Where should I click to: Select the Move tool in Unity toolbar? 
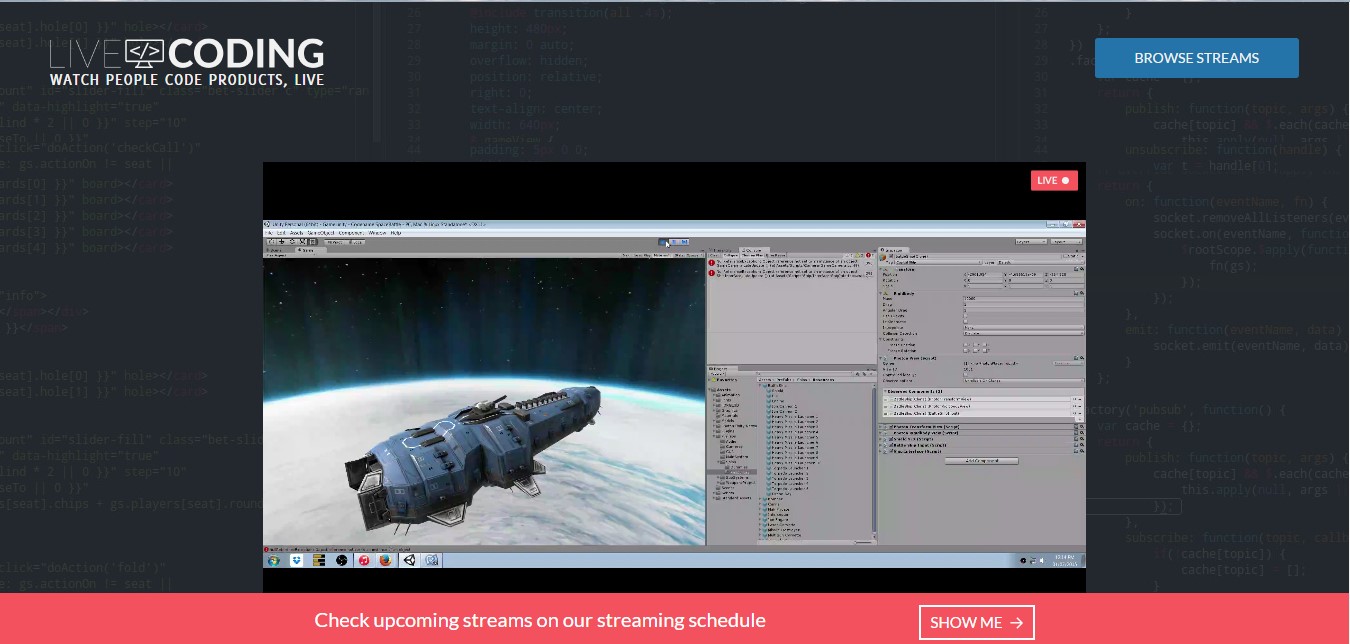coord(282,241)
